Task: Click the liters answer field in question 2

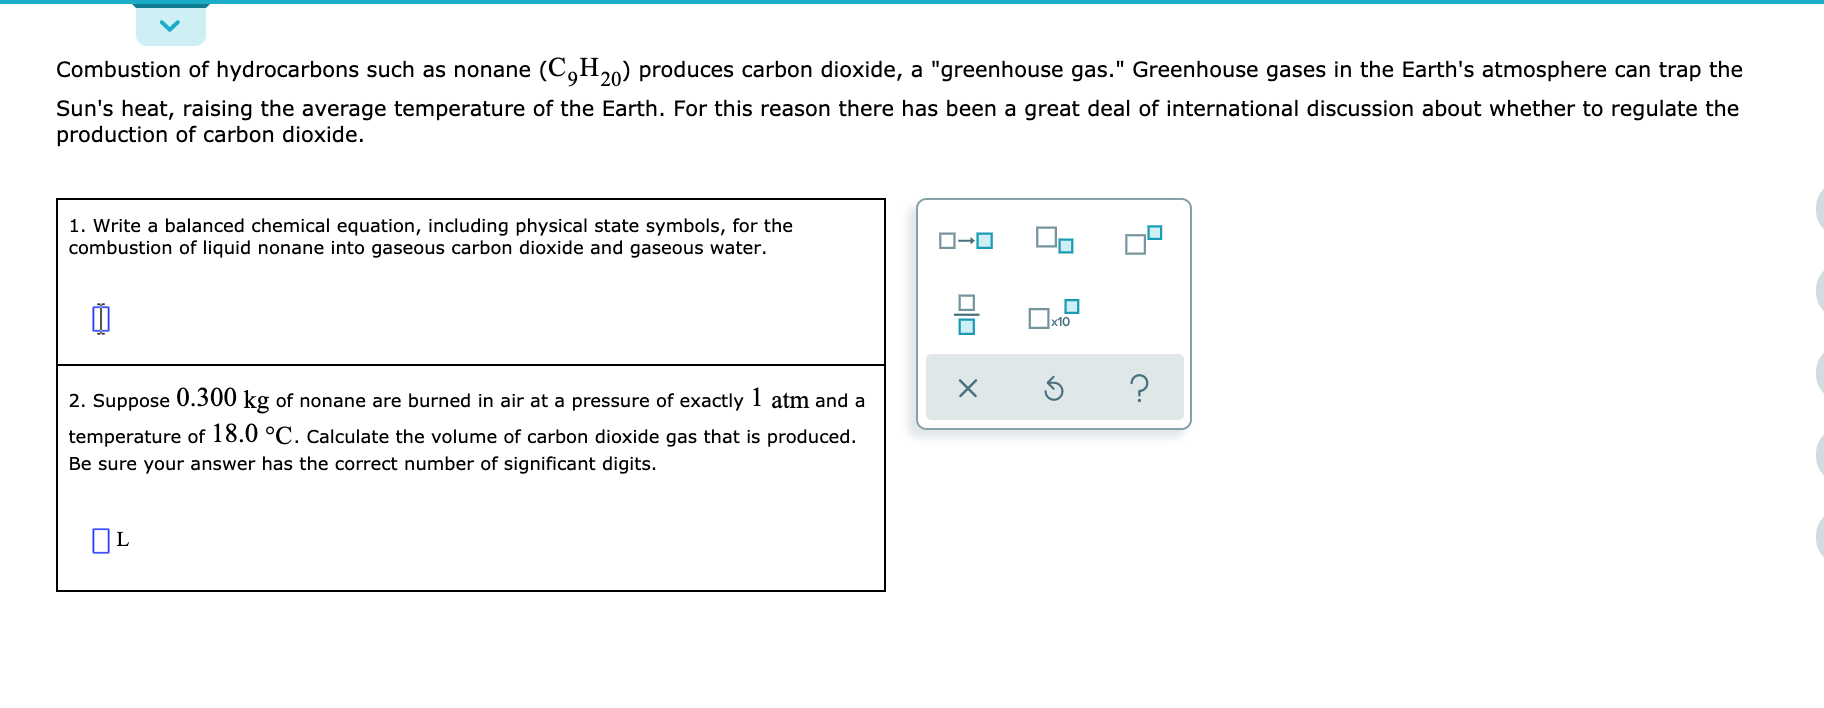Action: click(x=99, y=538)
